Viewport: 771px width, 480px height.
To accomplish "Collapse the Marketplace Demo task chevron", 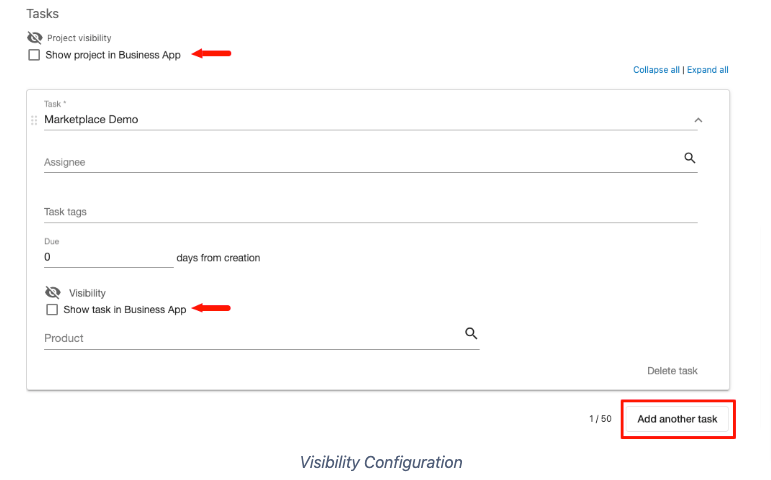I will [698, 120].
